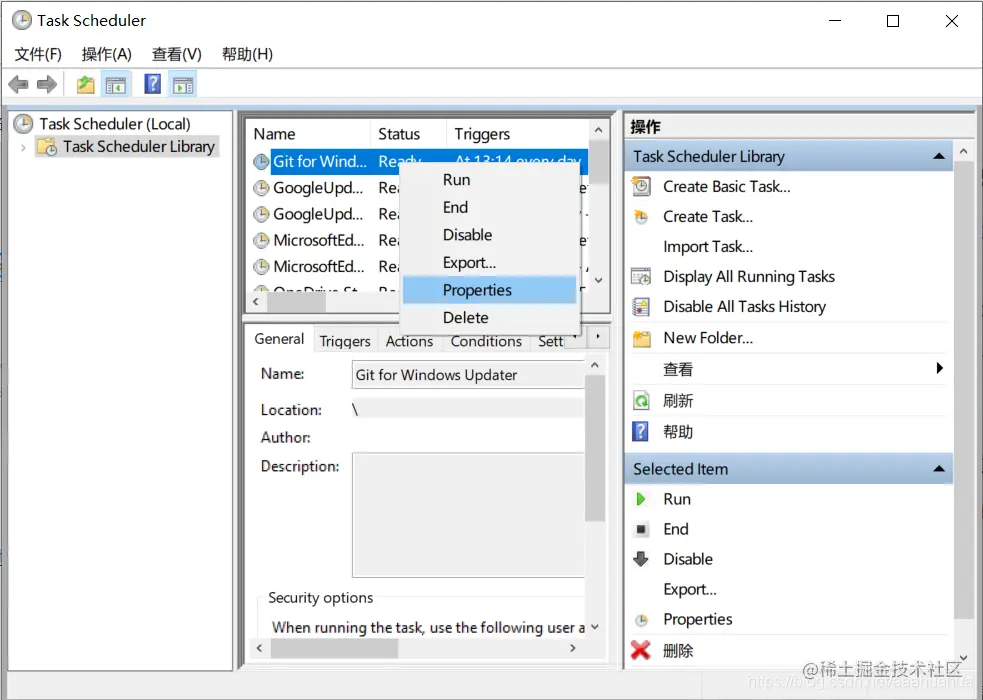Viewport: 983px width, 700px height.
Task: Click the New Folder icon
Action: 641,338
